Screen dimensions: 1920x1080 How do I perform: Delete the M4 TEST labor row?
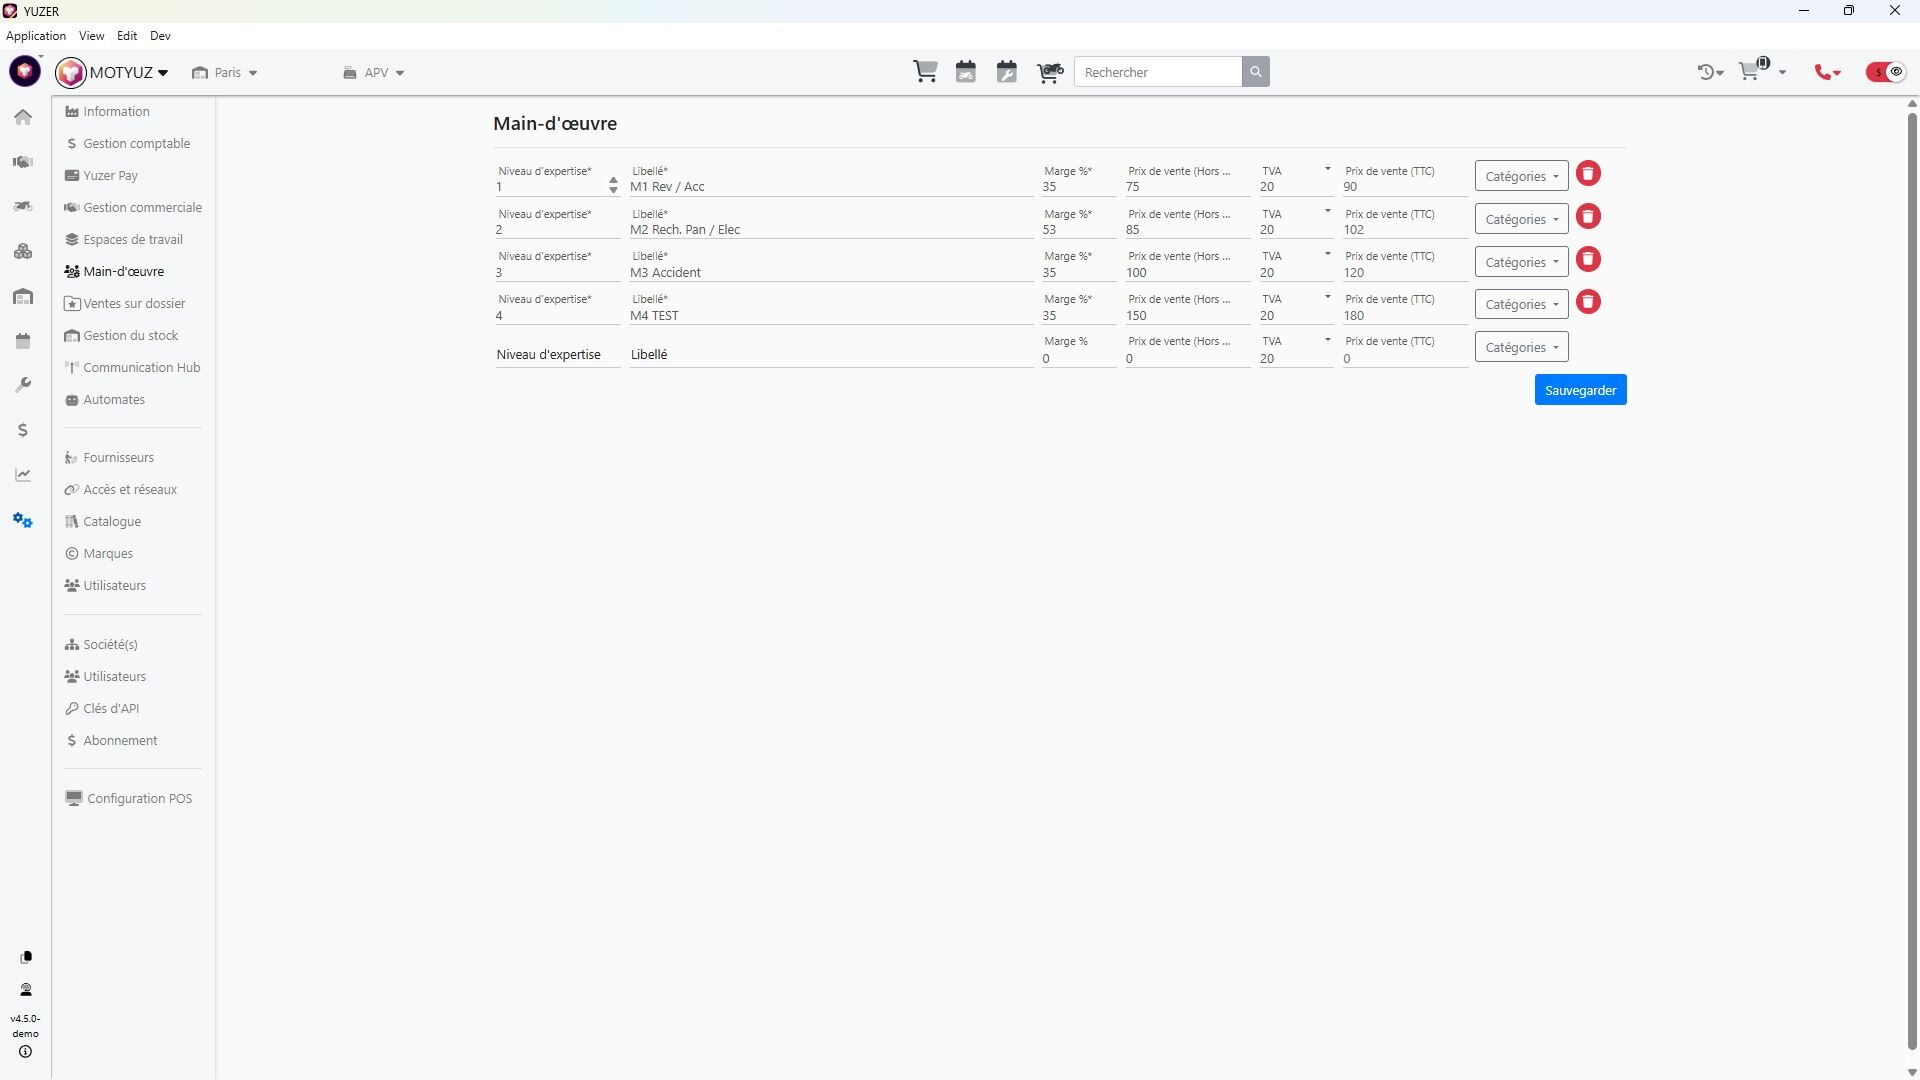[1588, 302]
